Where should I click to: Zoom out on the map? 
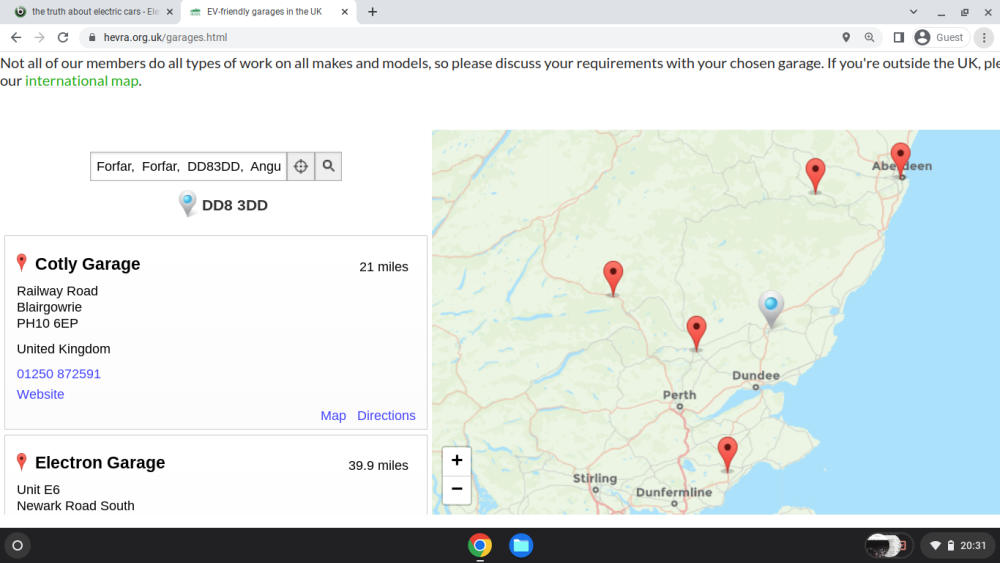[457, 489]
